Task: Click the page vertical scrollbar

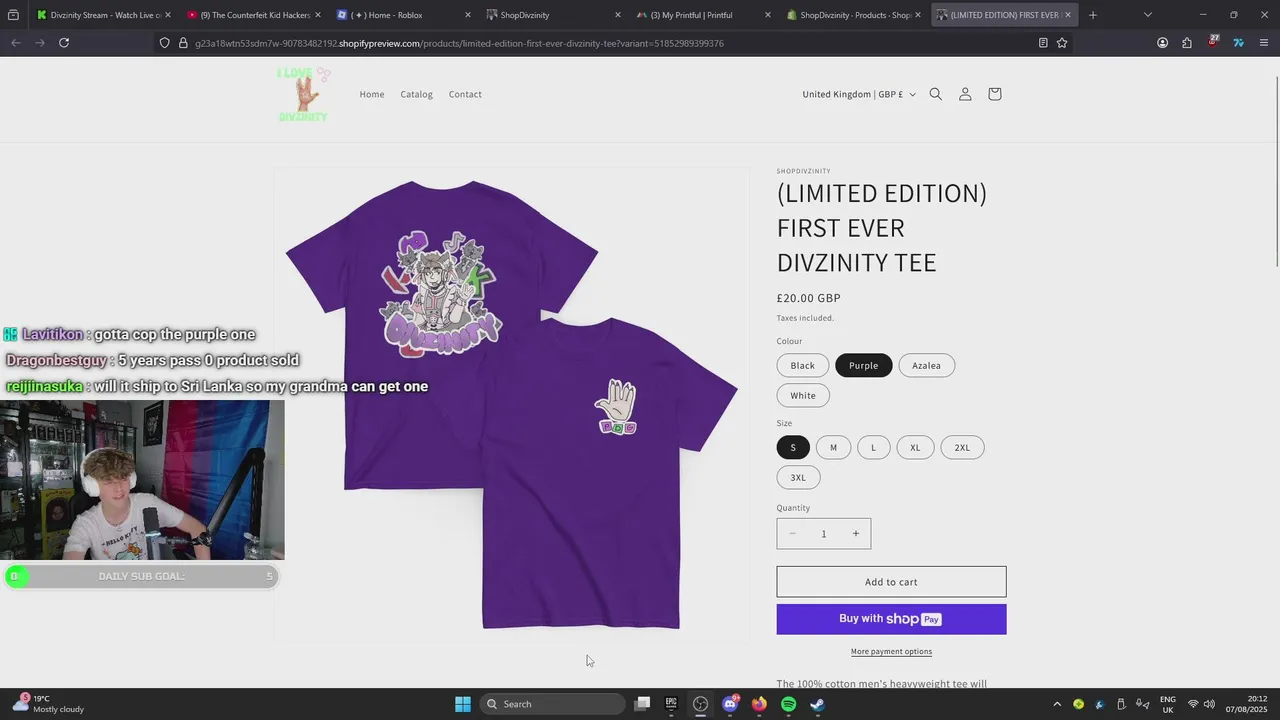Action: click(1277, 170)
